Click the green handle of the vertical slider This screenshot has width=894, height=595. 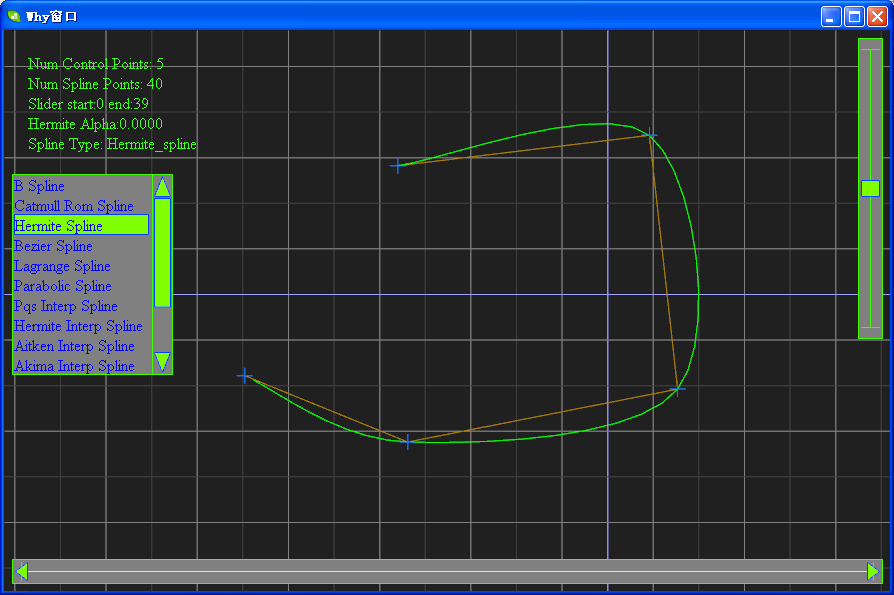870,189
